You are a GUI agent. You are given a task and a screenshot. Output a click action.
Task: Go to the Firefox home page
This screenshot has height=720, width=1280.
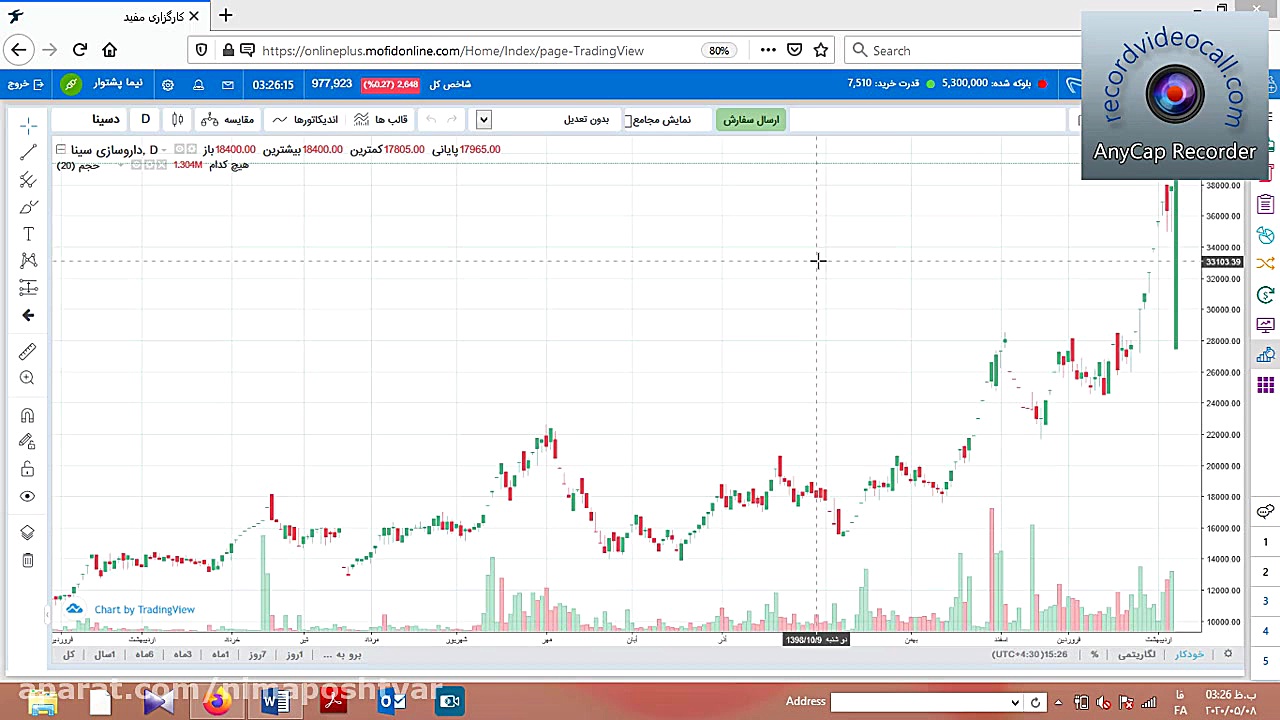[x=110, y=50]
